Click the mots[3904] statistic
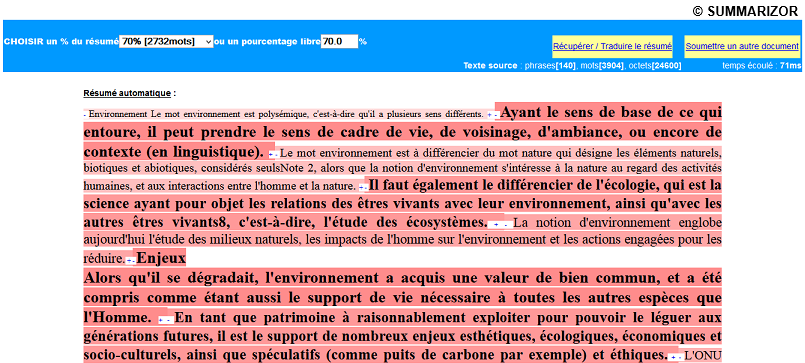Image resolution: width=805 pixels, height=363 pixels. (x=604, y=66)
